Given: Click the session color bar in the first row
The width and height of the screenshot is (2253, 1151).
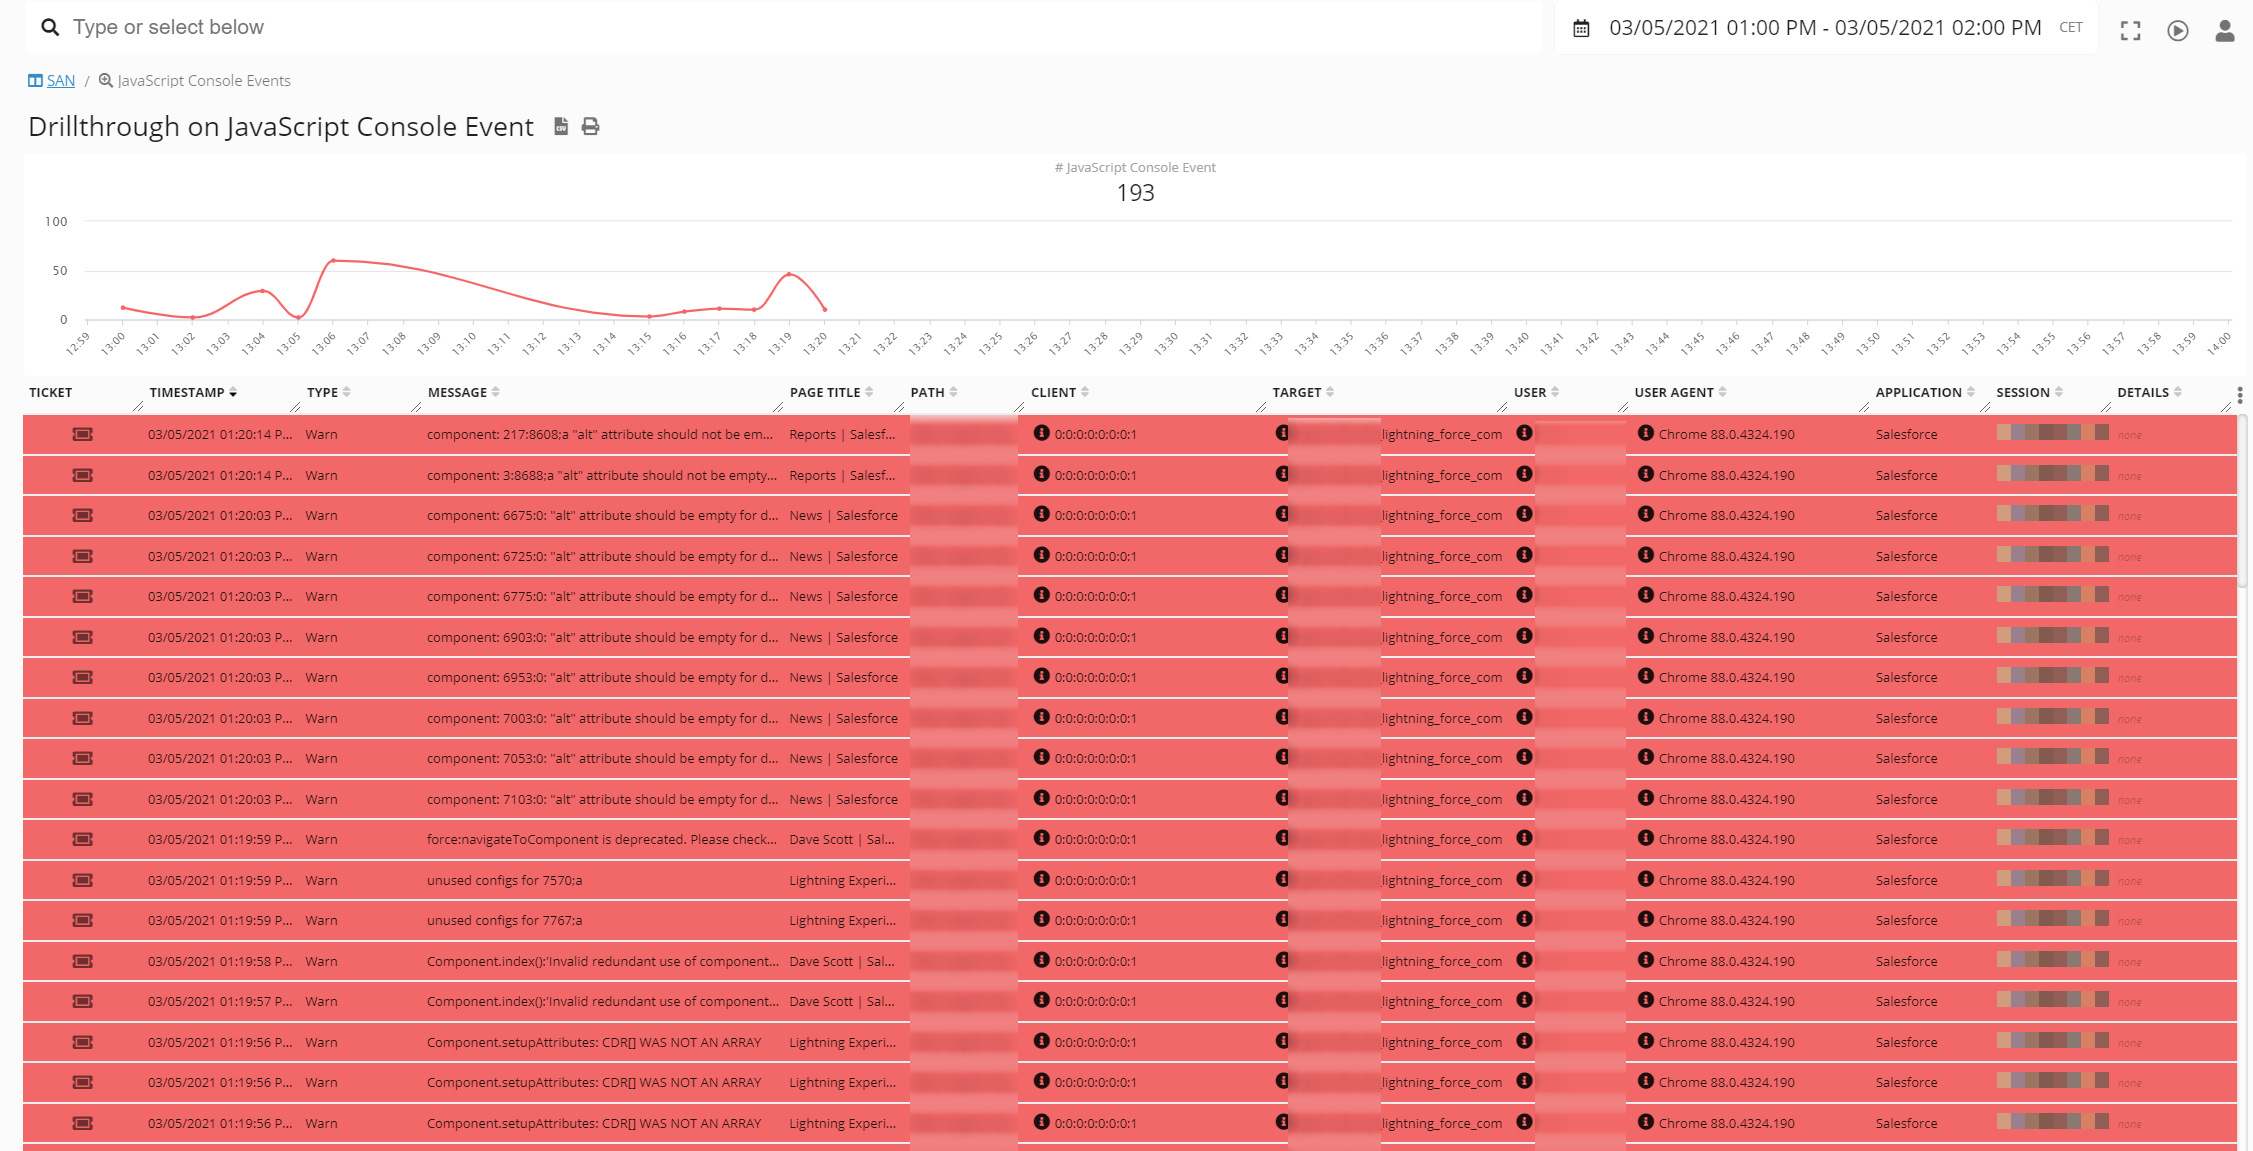Looking at the screenshot, I should click(2052, 433).
